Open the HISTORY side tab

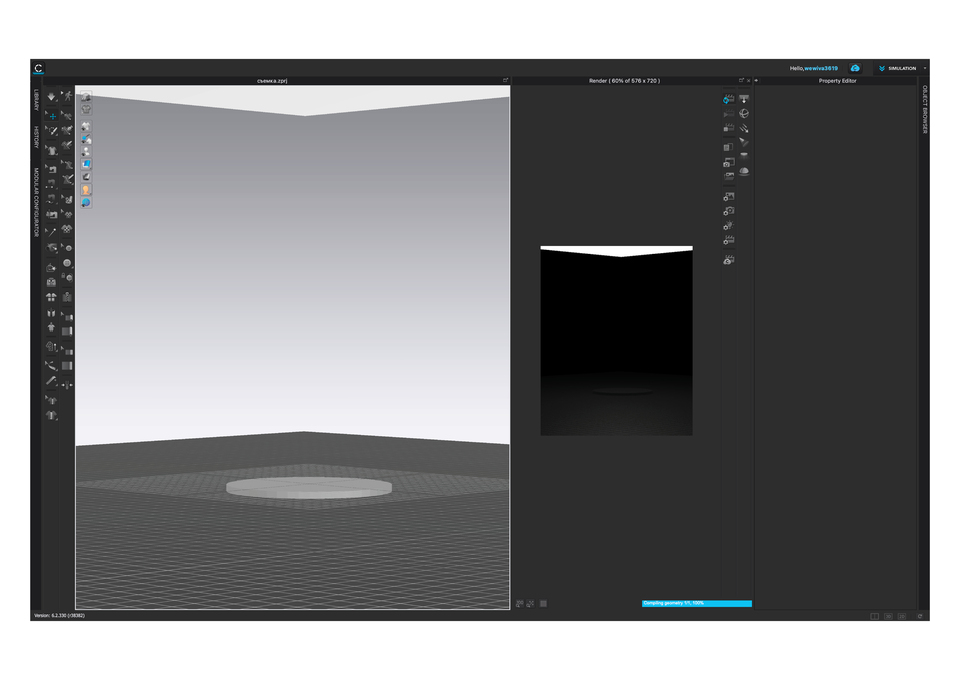[x=36, y=137]
